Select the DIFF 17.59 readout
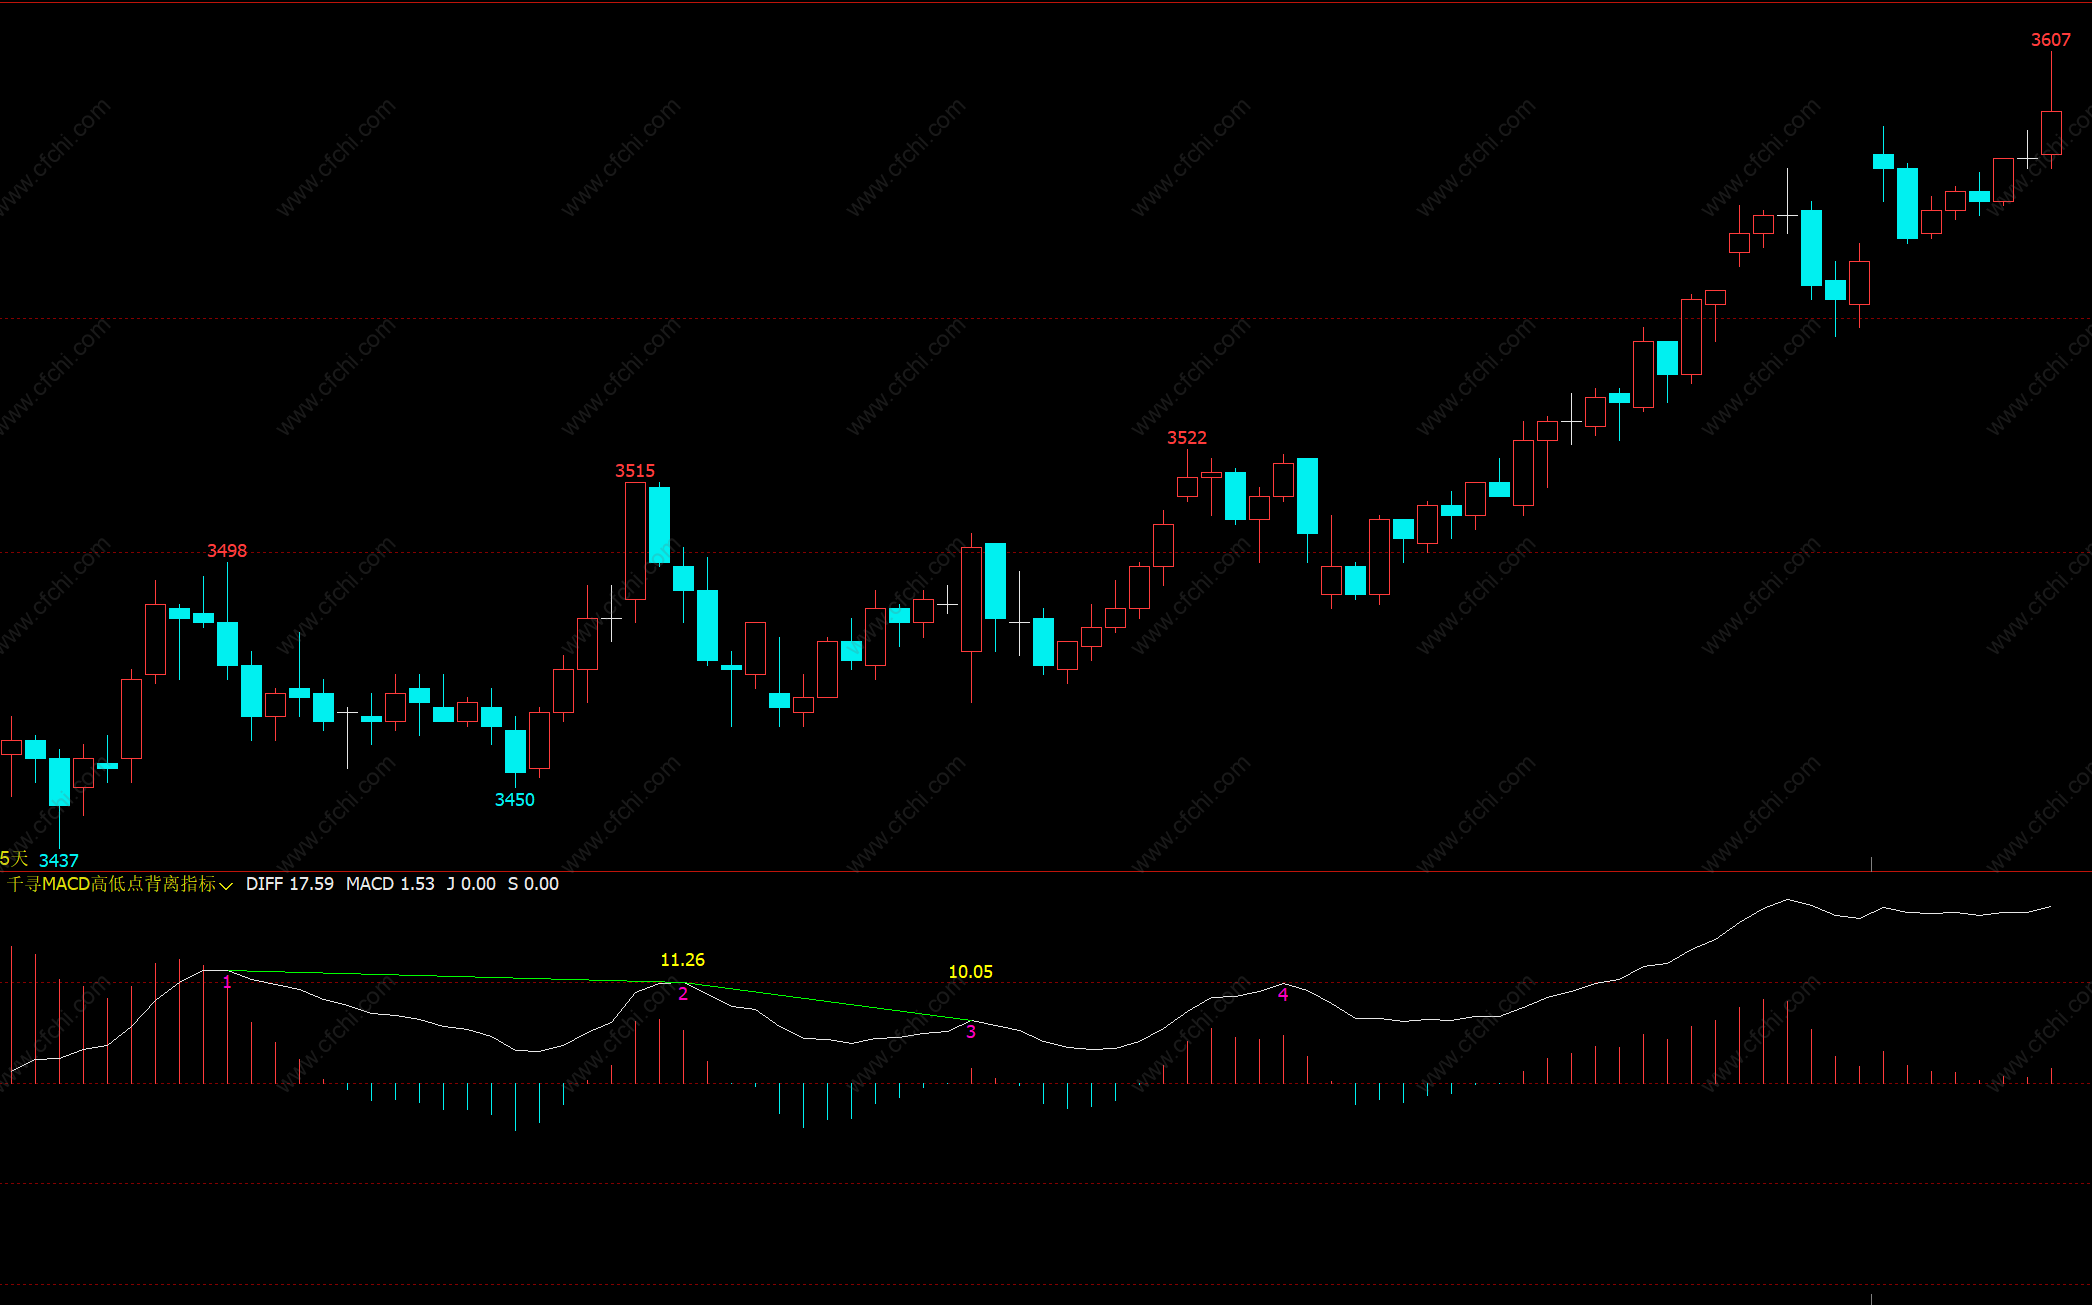Screen dimensions: 2092x1305 [x=290, y=884]
